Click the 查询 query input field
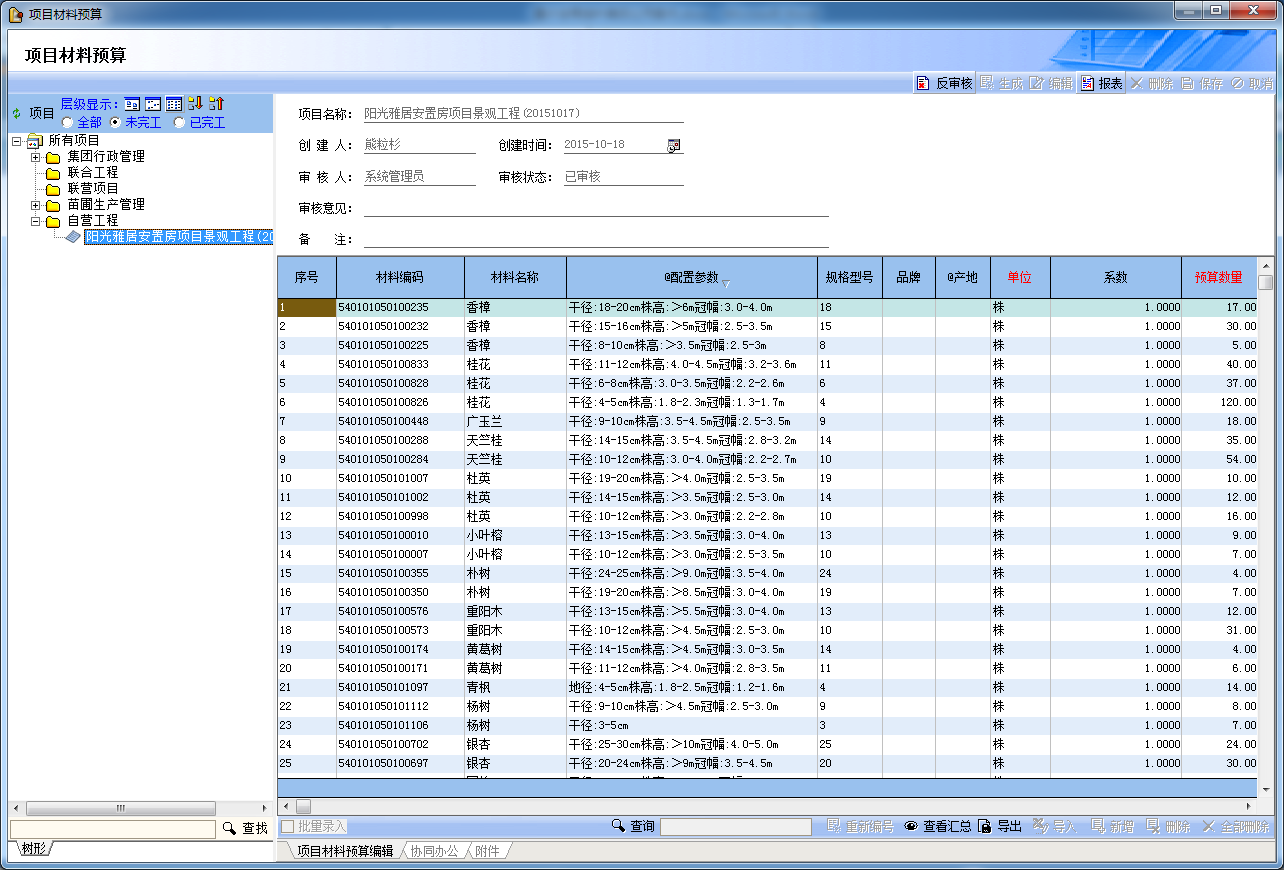Screen dimensions: 1284x870 (735, 827)
